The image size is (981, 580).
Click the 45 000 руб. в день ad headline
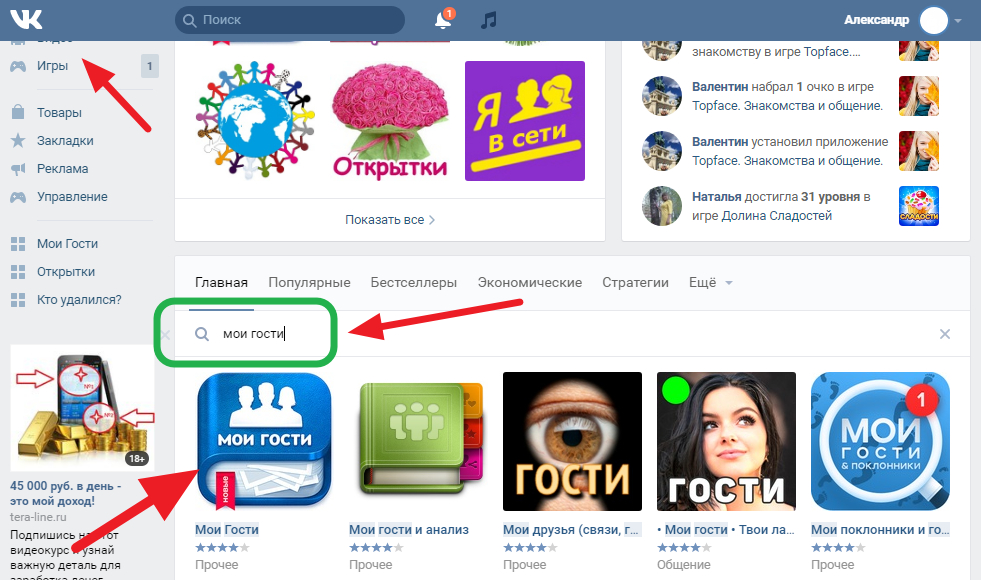click(x=66, y=493)
